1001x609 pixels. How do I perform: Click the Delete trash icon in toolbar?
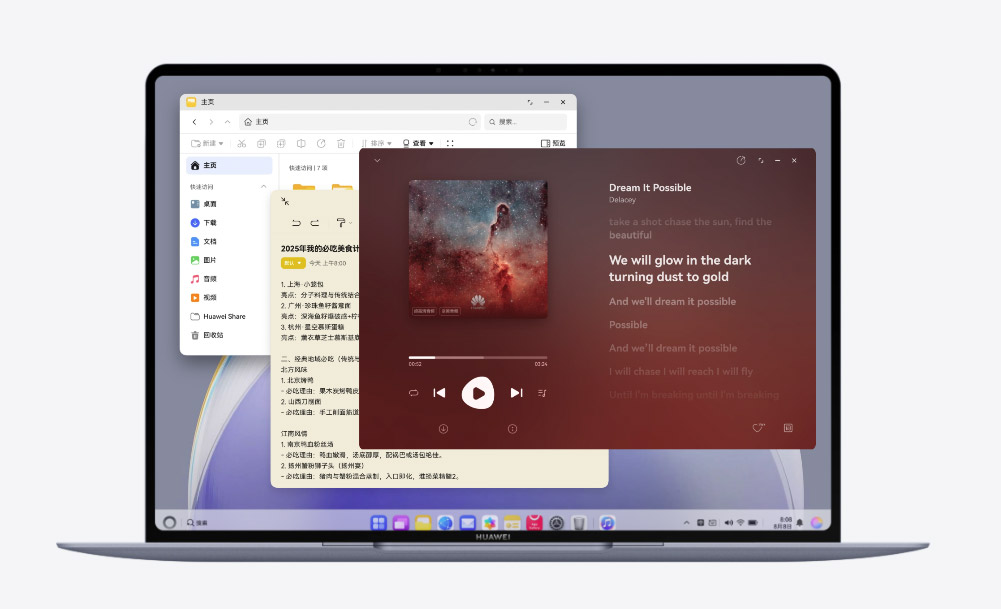point(341,143)
